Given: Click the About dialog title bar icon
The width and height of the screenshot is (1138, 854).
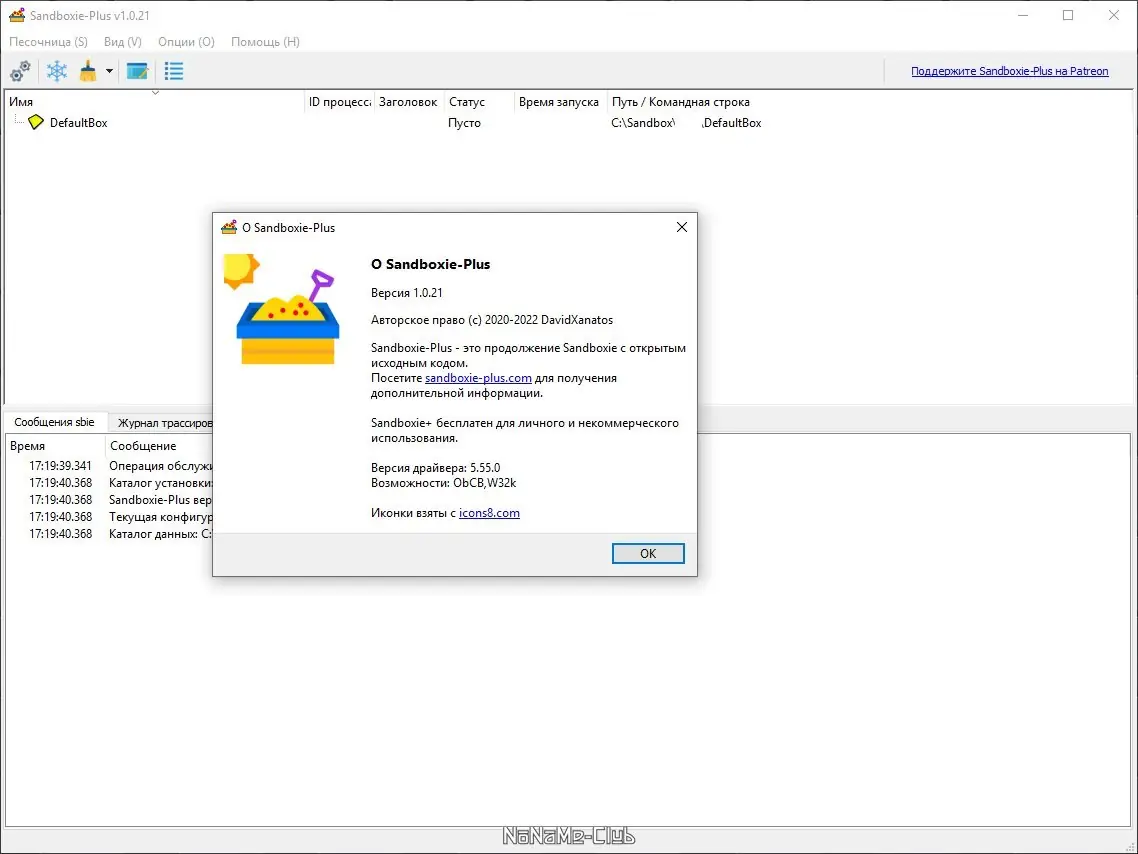Looking at the screenshot, I should tap(229, 227).
